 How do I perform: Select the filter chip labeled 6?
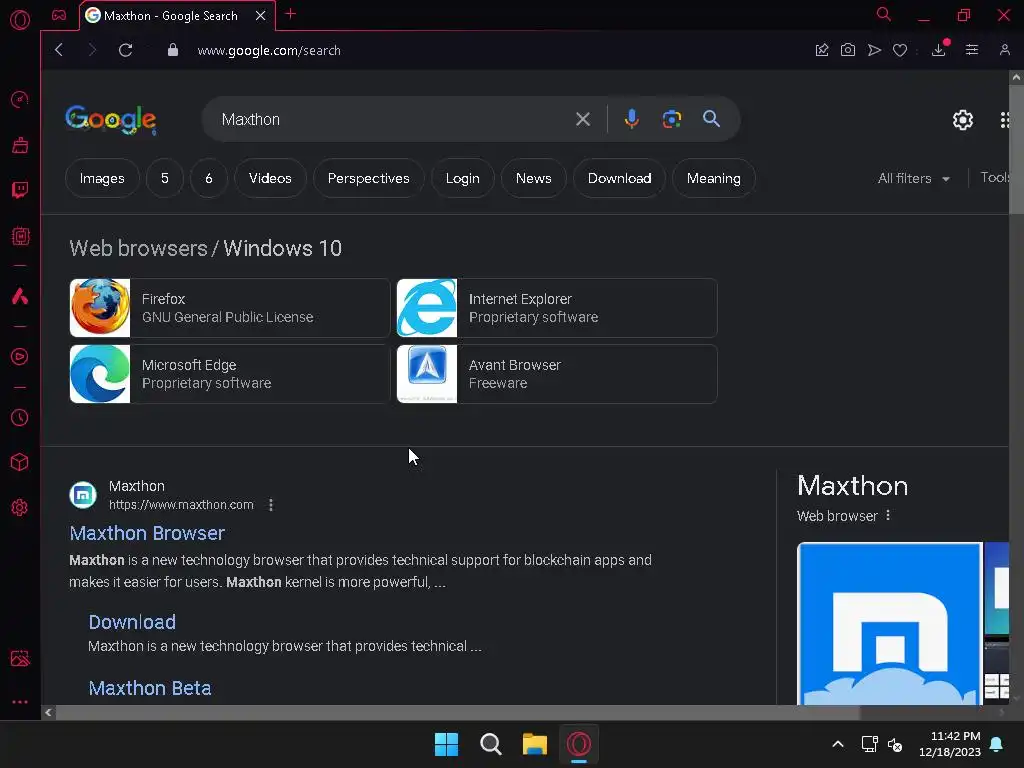(x=209, y=178)
